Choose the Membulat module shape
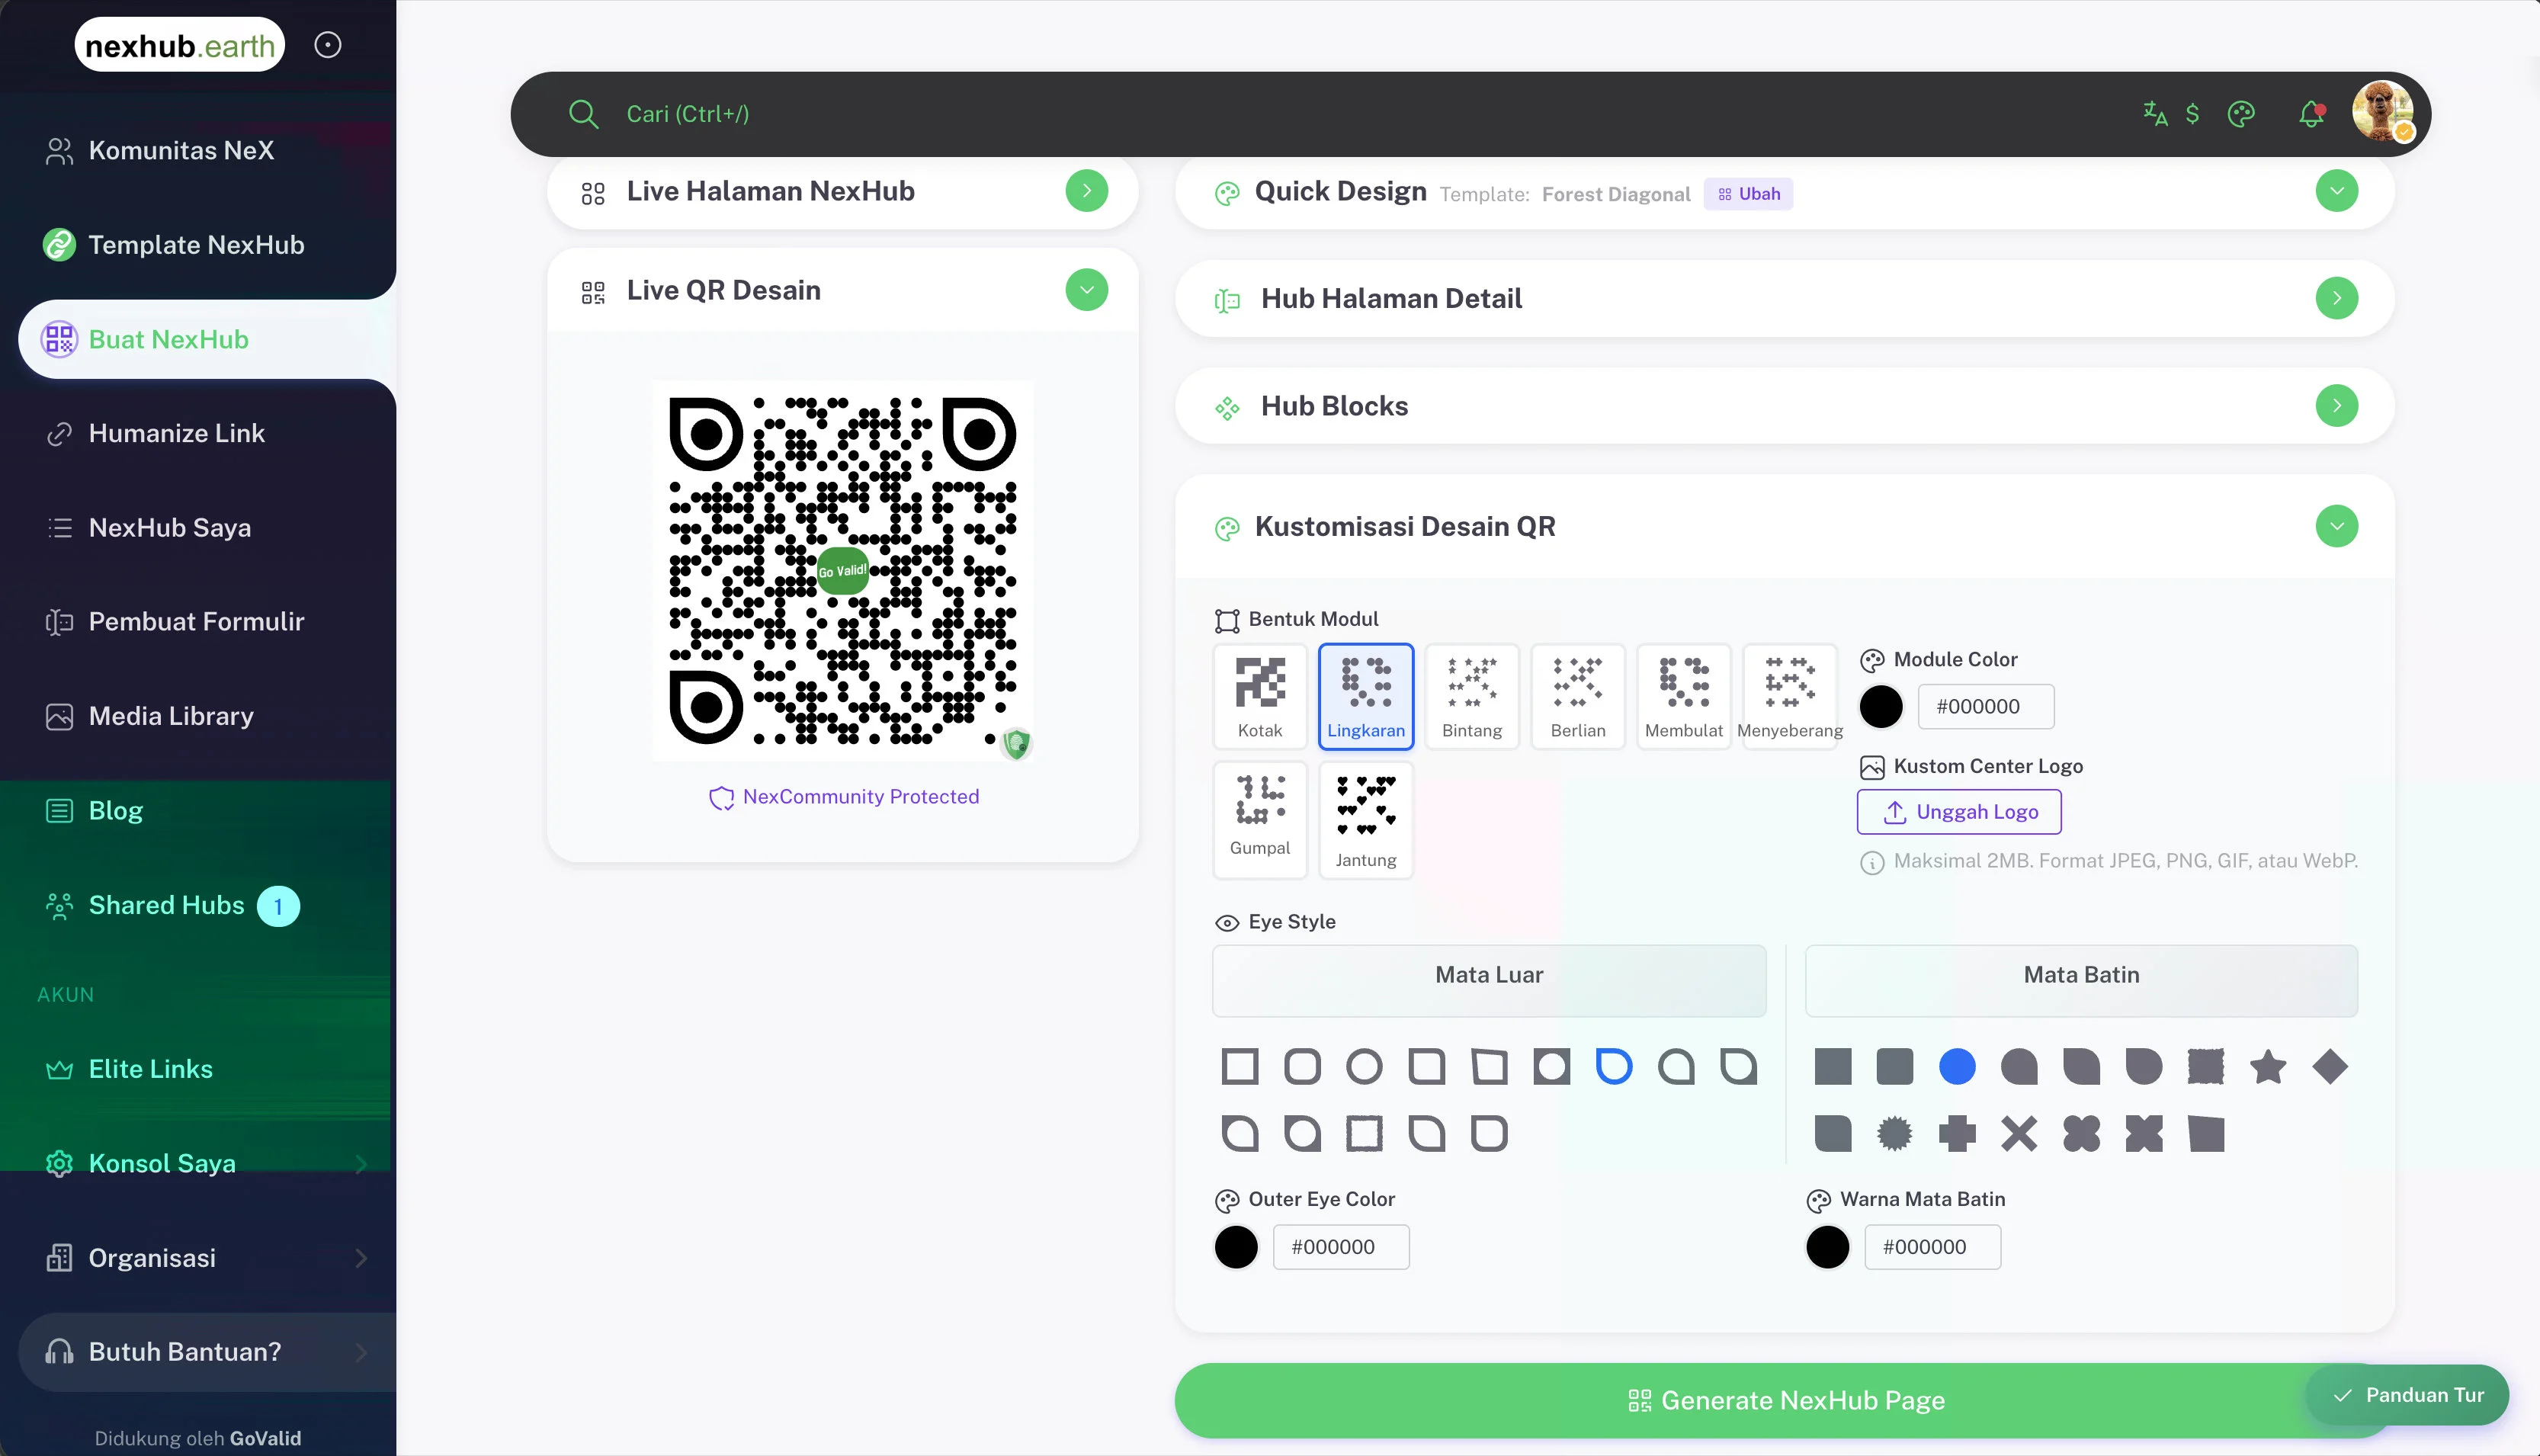2540x1456 pixels. point(1684,696)
